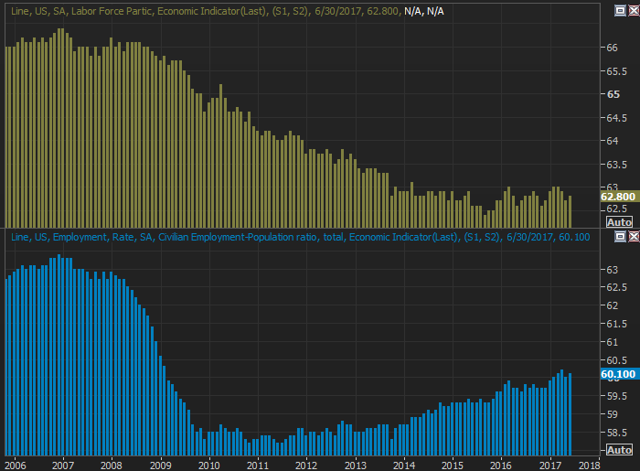Click the 64 tick on upper y-axis
The height and width of the screenshot is (471, 640).
(612, 141)
